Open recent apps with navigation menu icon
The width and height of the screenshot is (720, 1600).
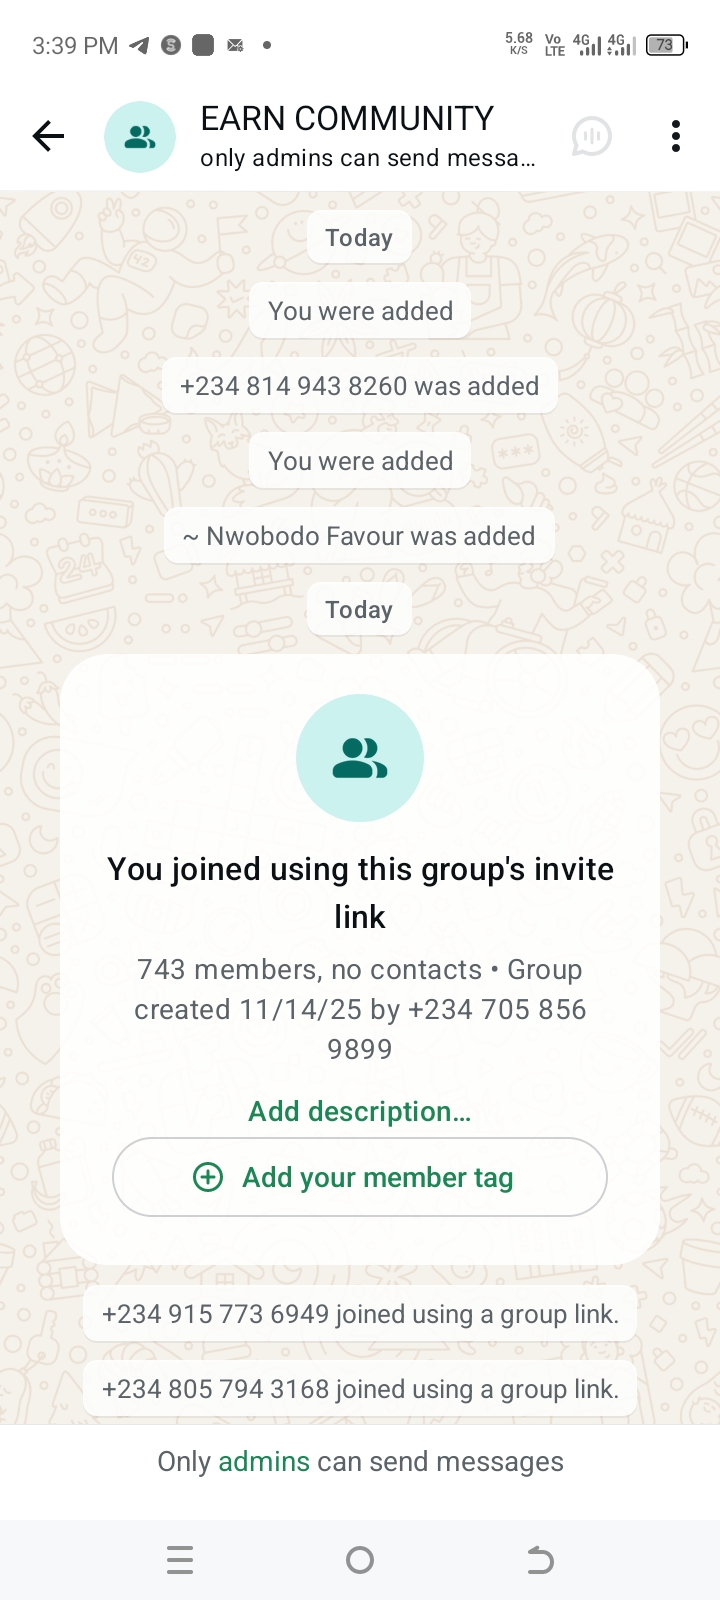tap(180, 1560)
